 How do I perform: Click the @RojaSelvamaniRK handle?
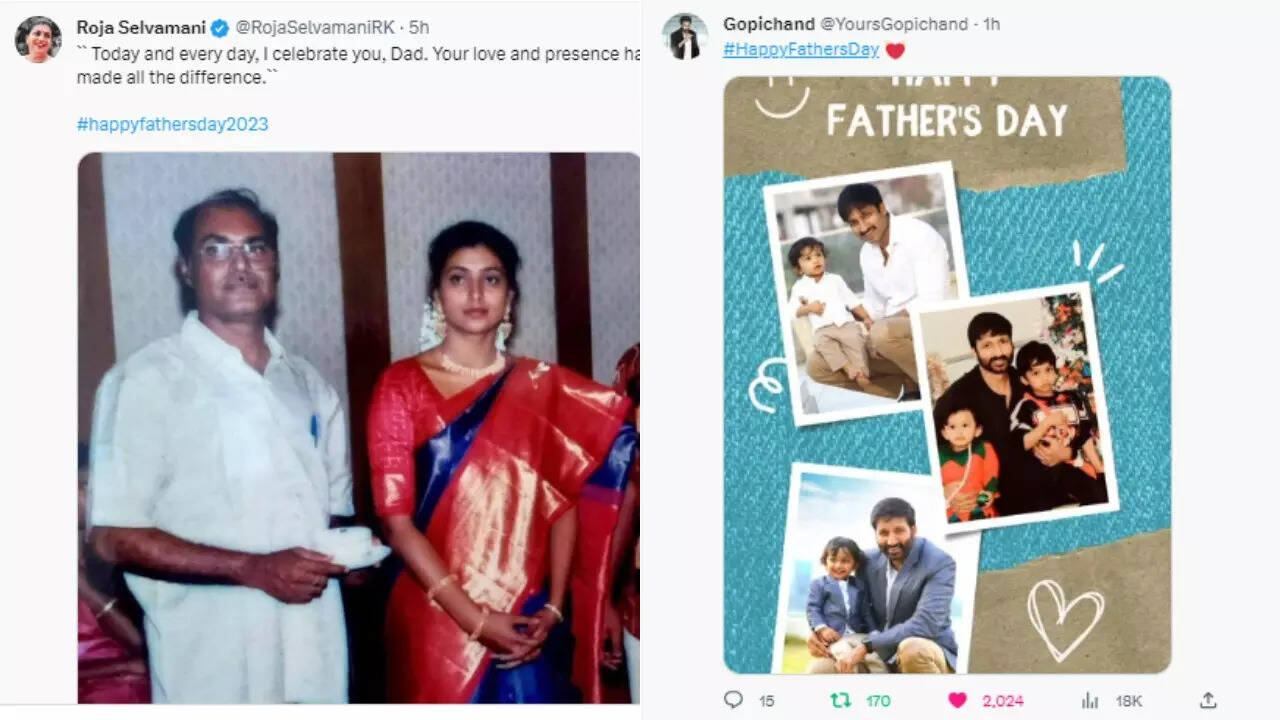point(315,27)
